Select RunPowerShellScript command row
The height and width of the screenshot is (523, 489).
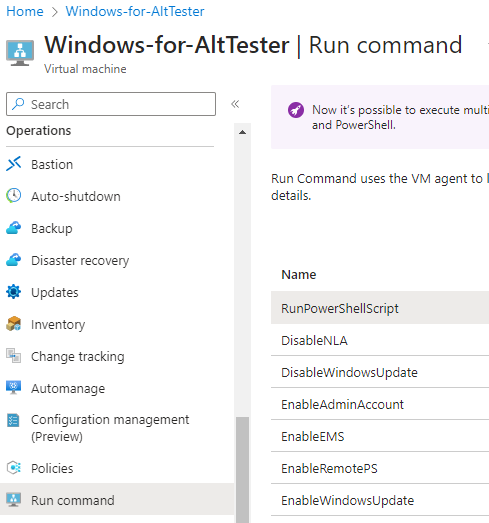(380, 308)
